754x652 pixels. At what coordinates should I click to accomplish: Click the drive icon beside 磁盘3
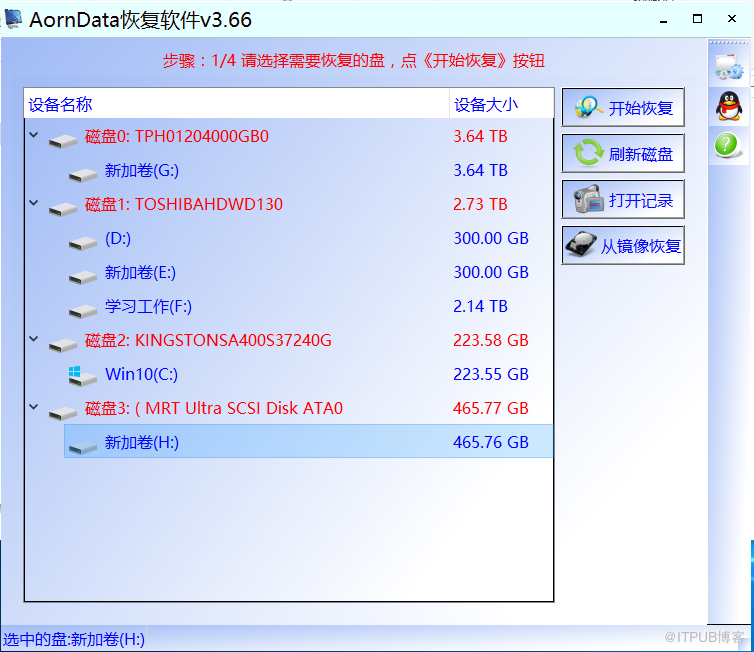point(63,413)
